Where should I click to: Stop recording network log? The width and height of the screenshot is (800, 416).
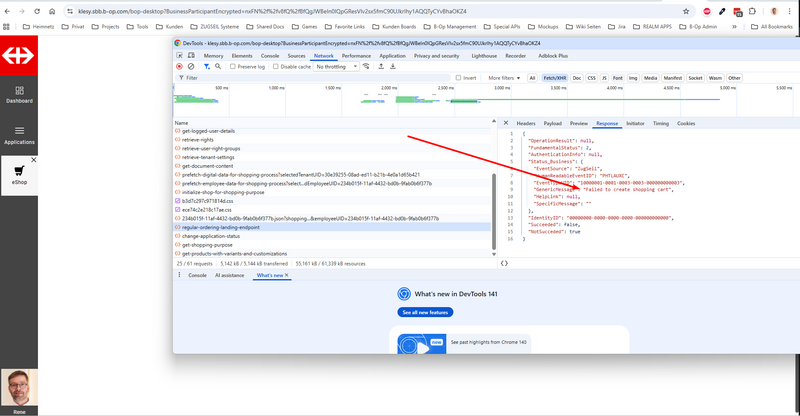click(179, 66)
